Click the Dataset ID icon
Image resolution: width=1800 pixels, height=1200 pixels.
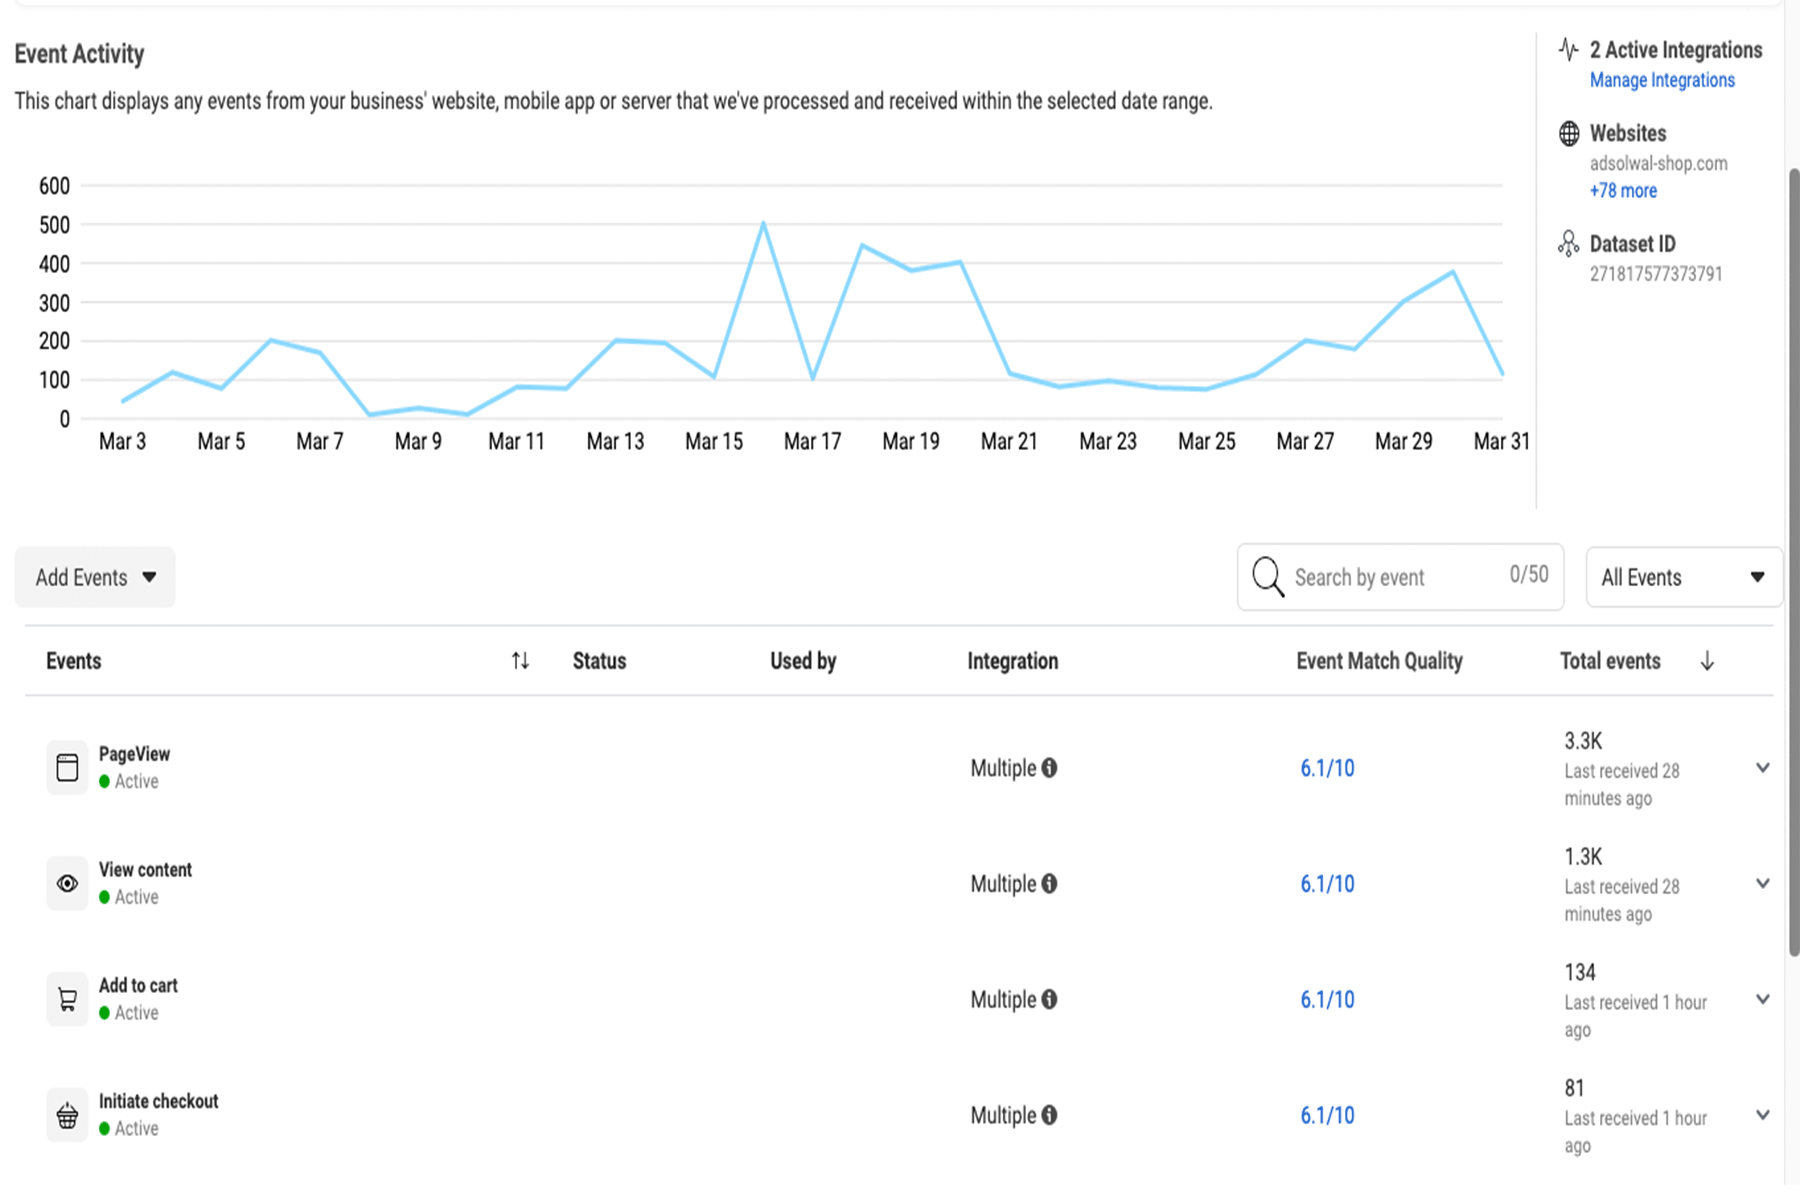coord(1569,244)
